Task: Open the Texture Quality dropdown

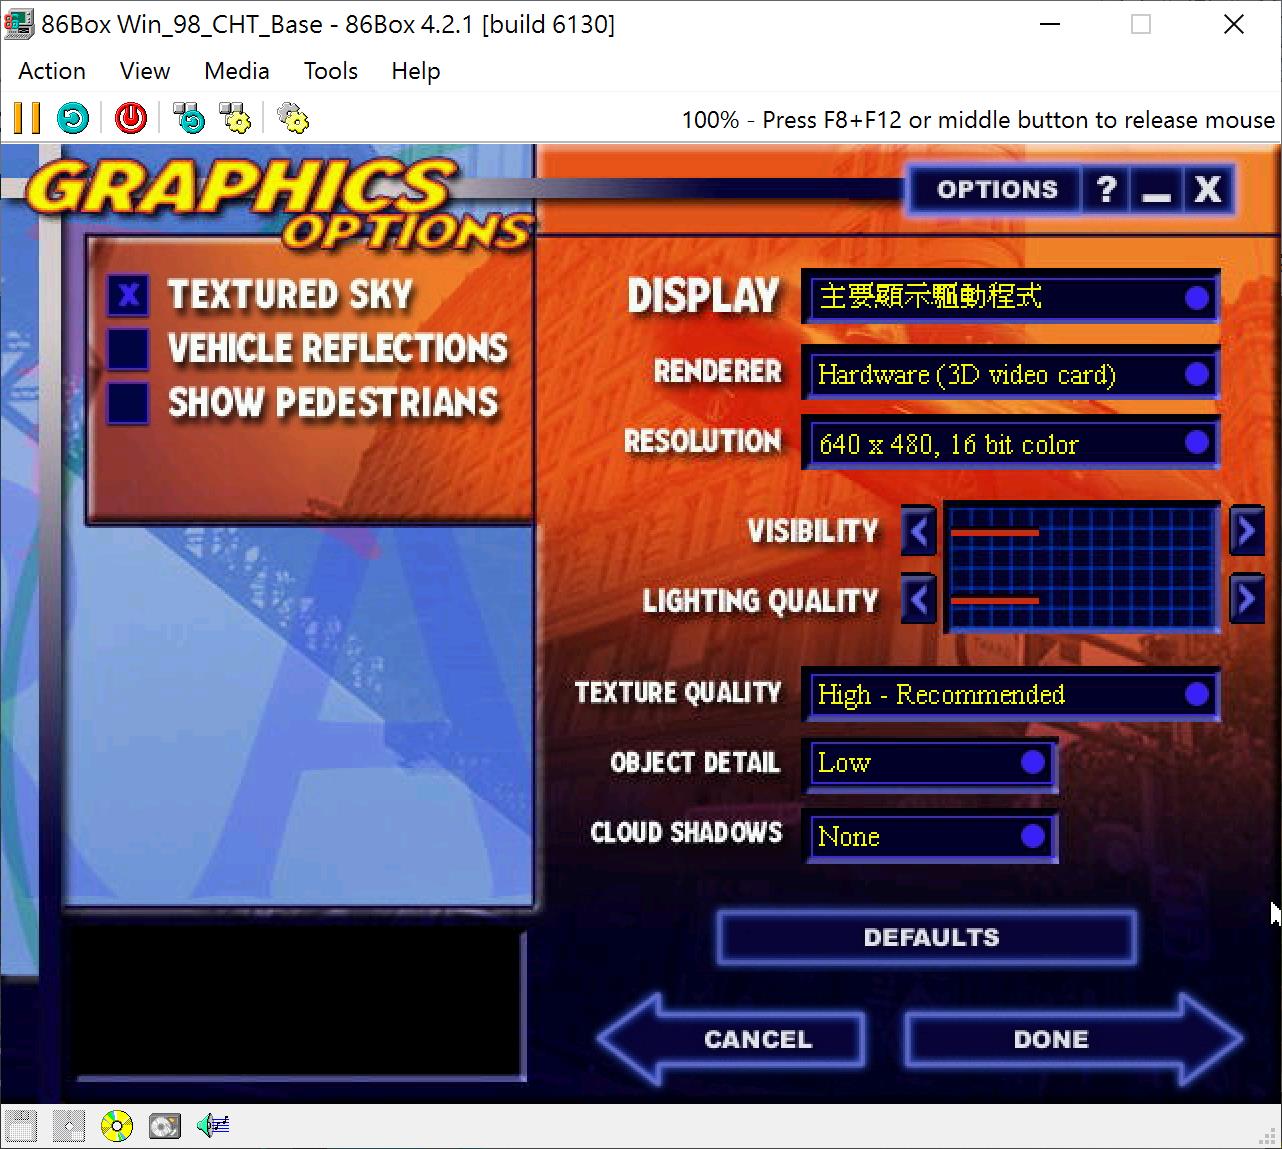Action: tap(1011, 694)
